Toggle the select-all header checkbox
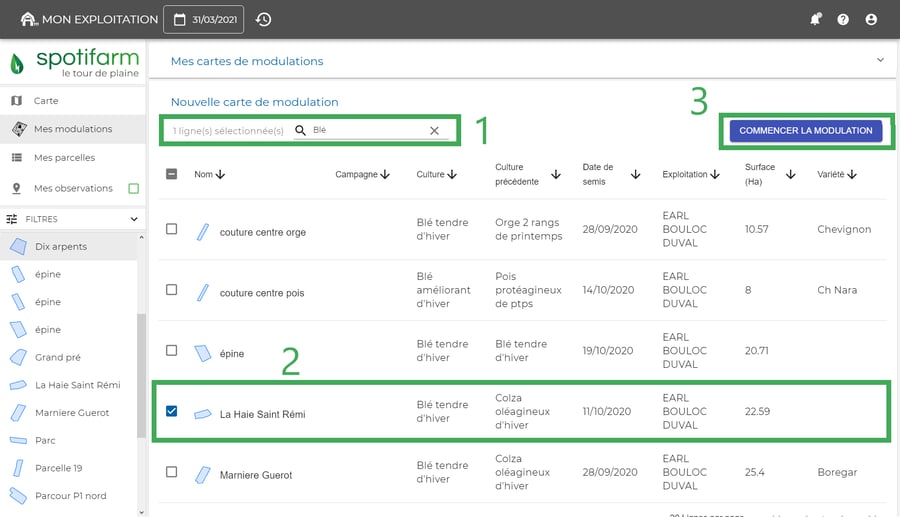 coord(171,174)
